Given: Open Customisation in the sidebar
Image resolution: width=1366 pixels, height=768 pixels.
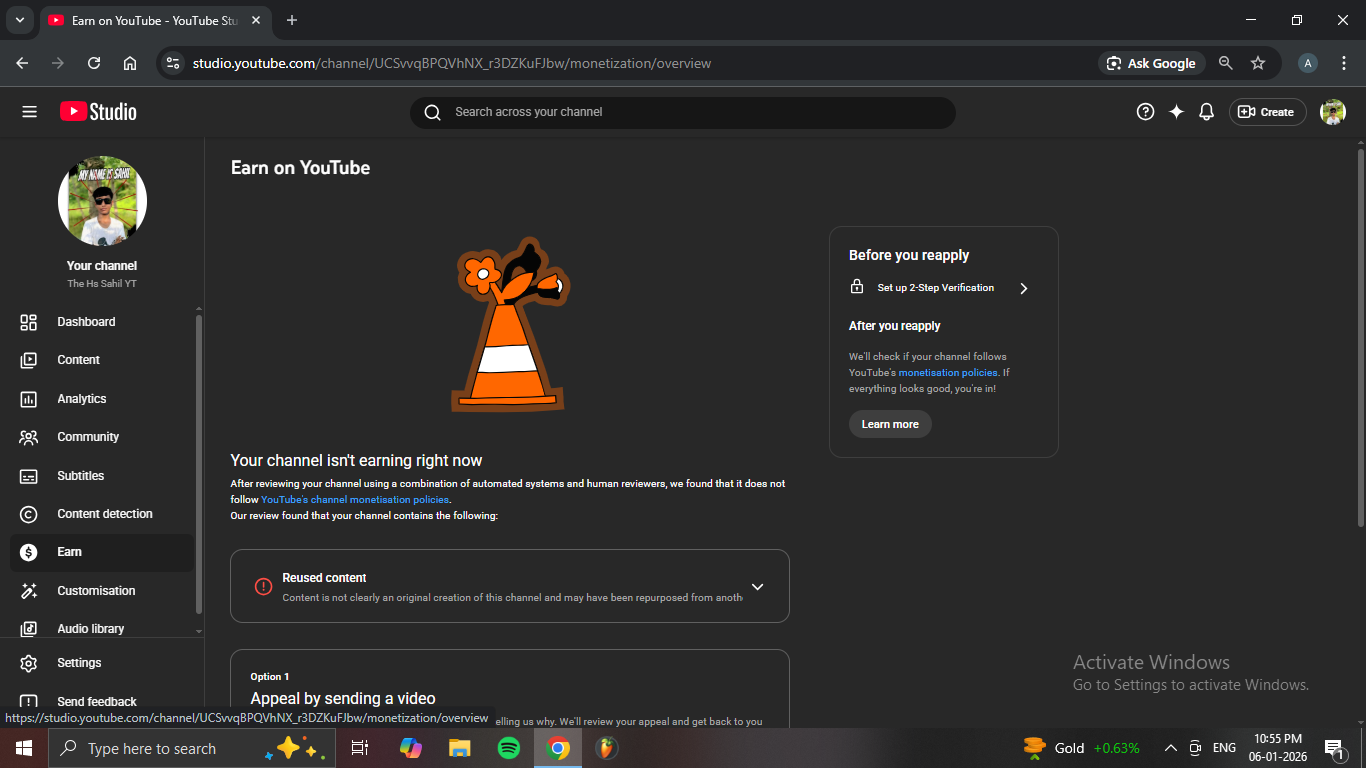Looking at the screenshot, I should point(96,591).
